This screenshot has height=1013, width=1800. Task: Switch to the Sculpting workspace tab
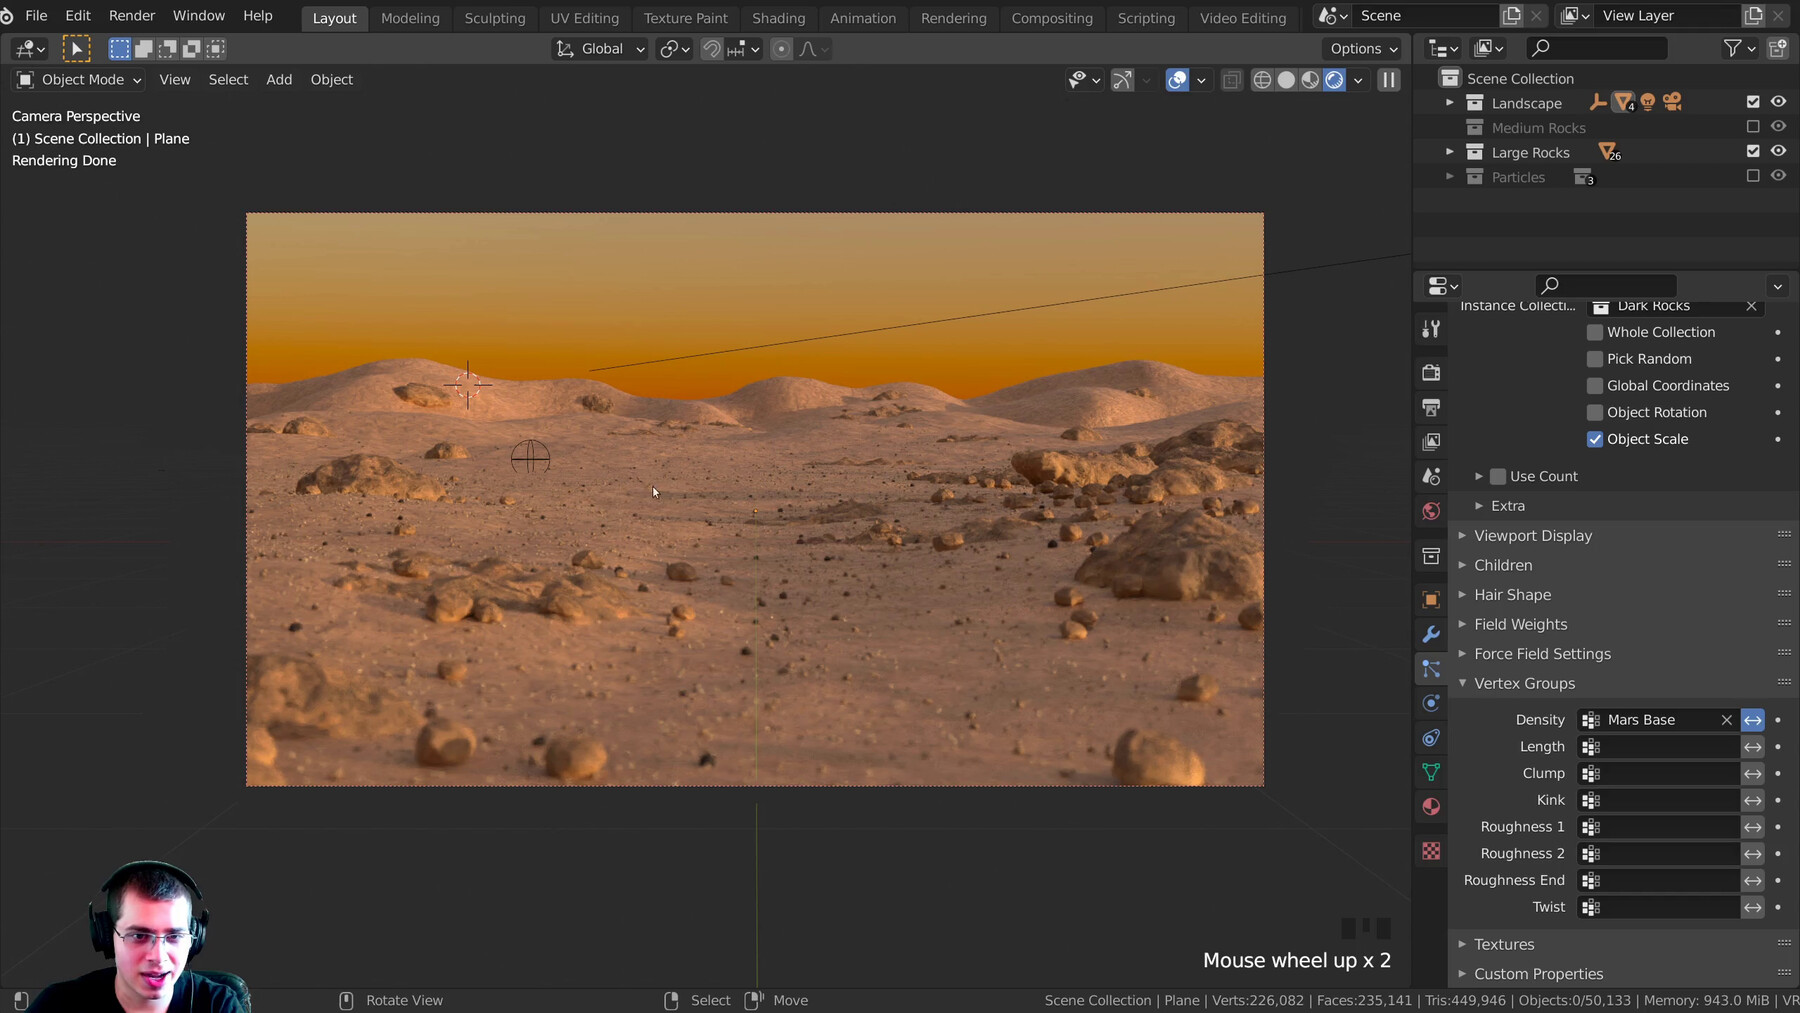point(495,18)
